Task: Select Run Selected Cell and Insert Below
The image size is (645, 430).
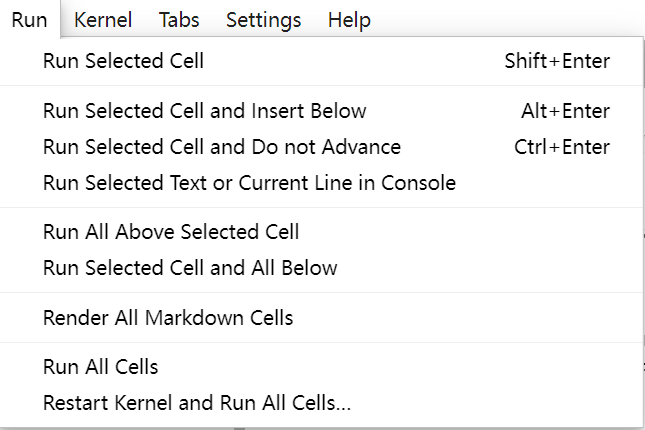Action: (204, 111)
